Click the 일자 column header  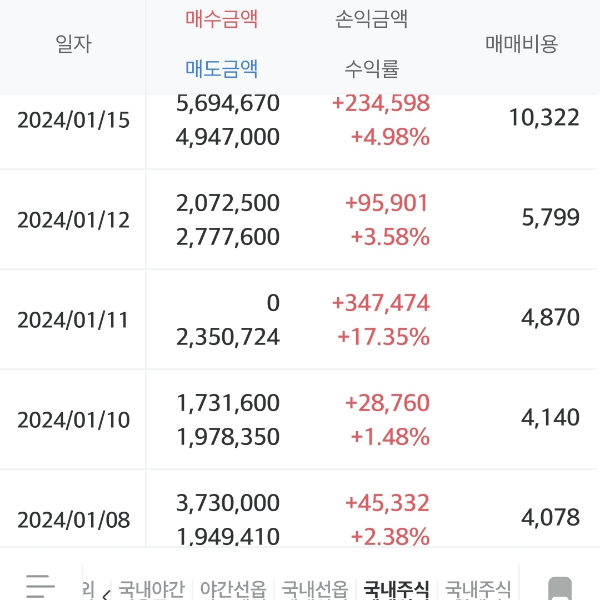click(x=73, y=44)
